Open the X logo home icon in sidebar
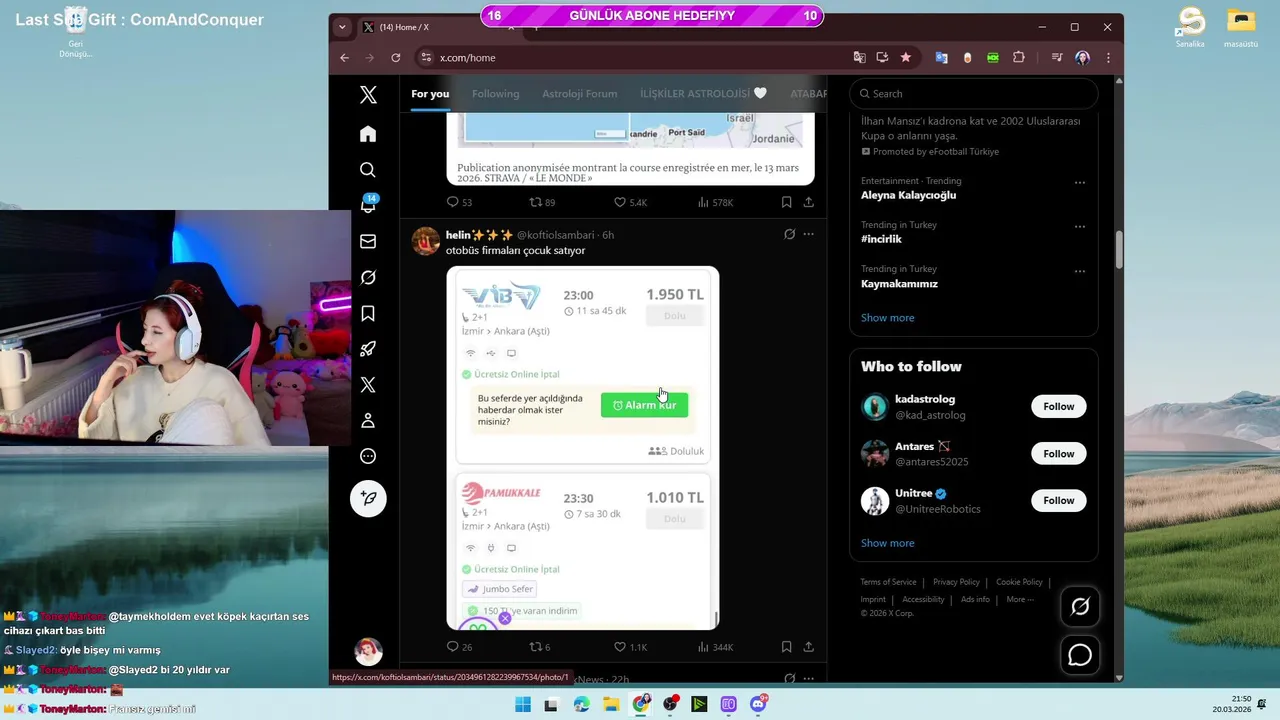1280x720 pixels. (368, 95)
